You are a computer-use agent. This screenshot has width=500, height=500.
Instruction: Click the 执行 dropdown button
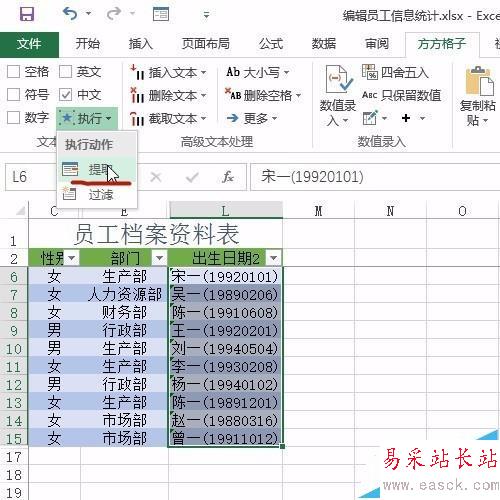pyautogui.click(x=87, y=118)
